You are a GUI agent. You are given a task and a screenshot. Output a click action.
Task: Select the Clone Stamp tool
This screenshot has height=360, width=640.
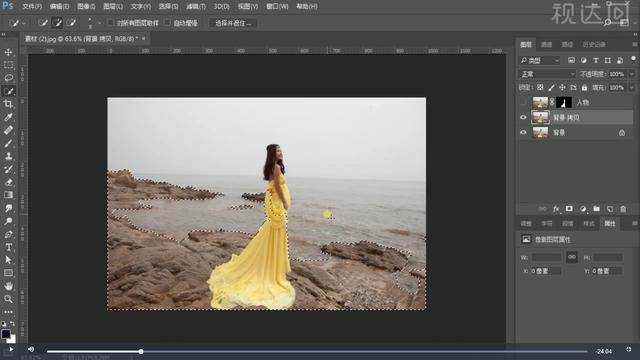[8, 156]
